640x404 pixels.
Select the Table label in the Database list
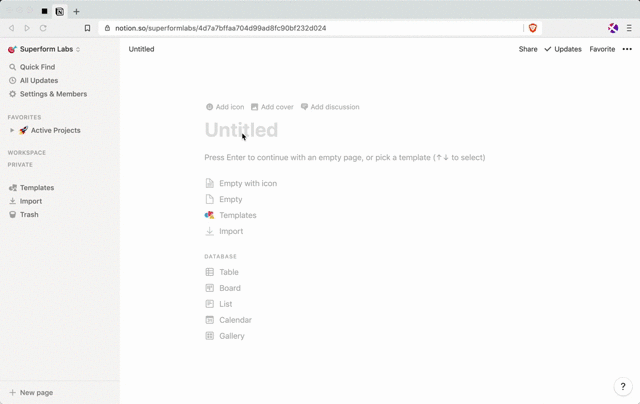(229, 272)
